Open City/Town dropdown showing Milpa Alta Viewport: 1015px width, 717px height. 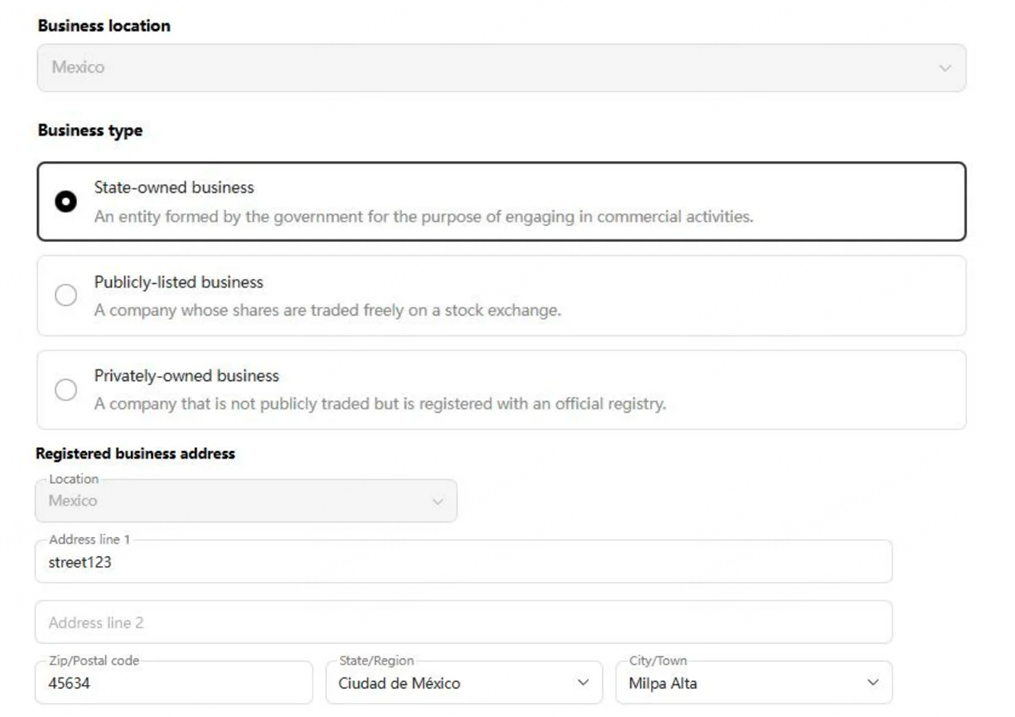[754, 683]
